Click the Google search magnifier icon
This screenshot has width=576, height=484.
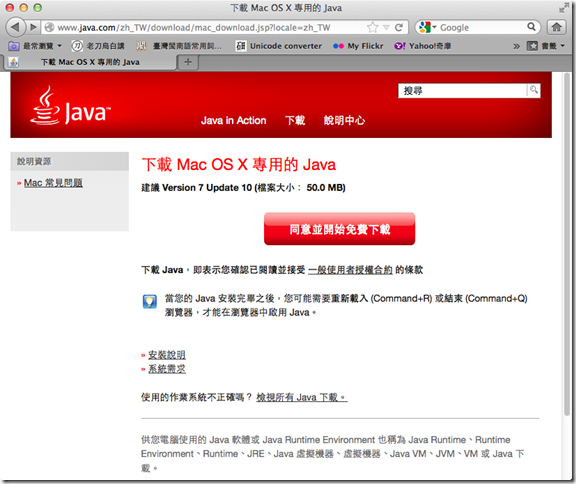531,27
